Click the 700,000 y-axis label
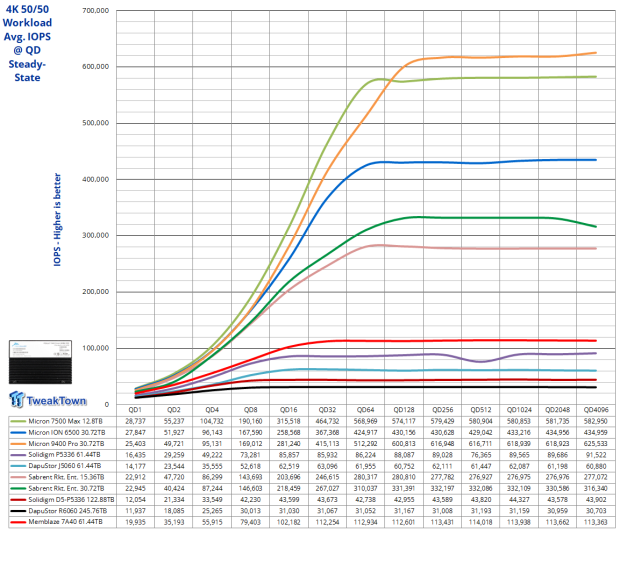Screen dimensions: 620x568 pyautogui.click(x=95, y=11)
